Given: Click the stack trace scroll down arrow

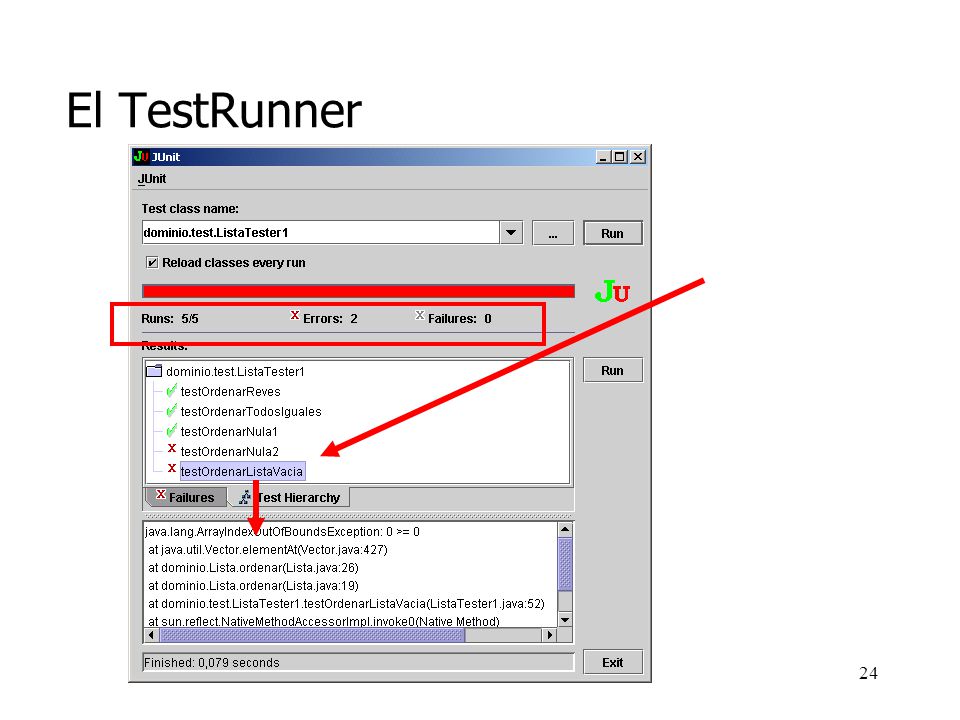Looking at the screenshot, I should [565, 620].
